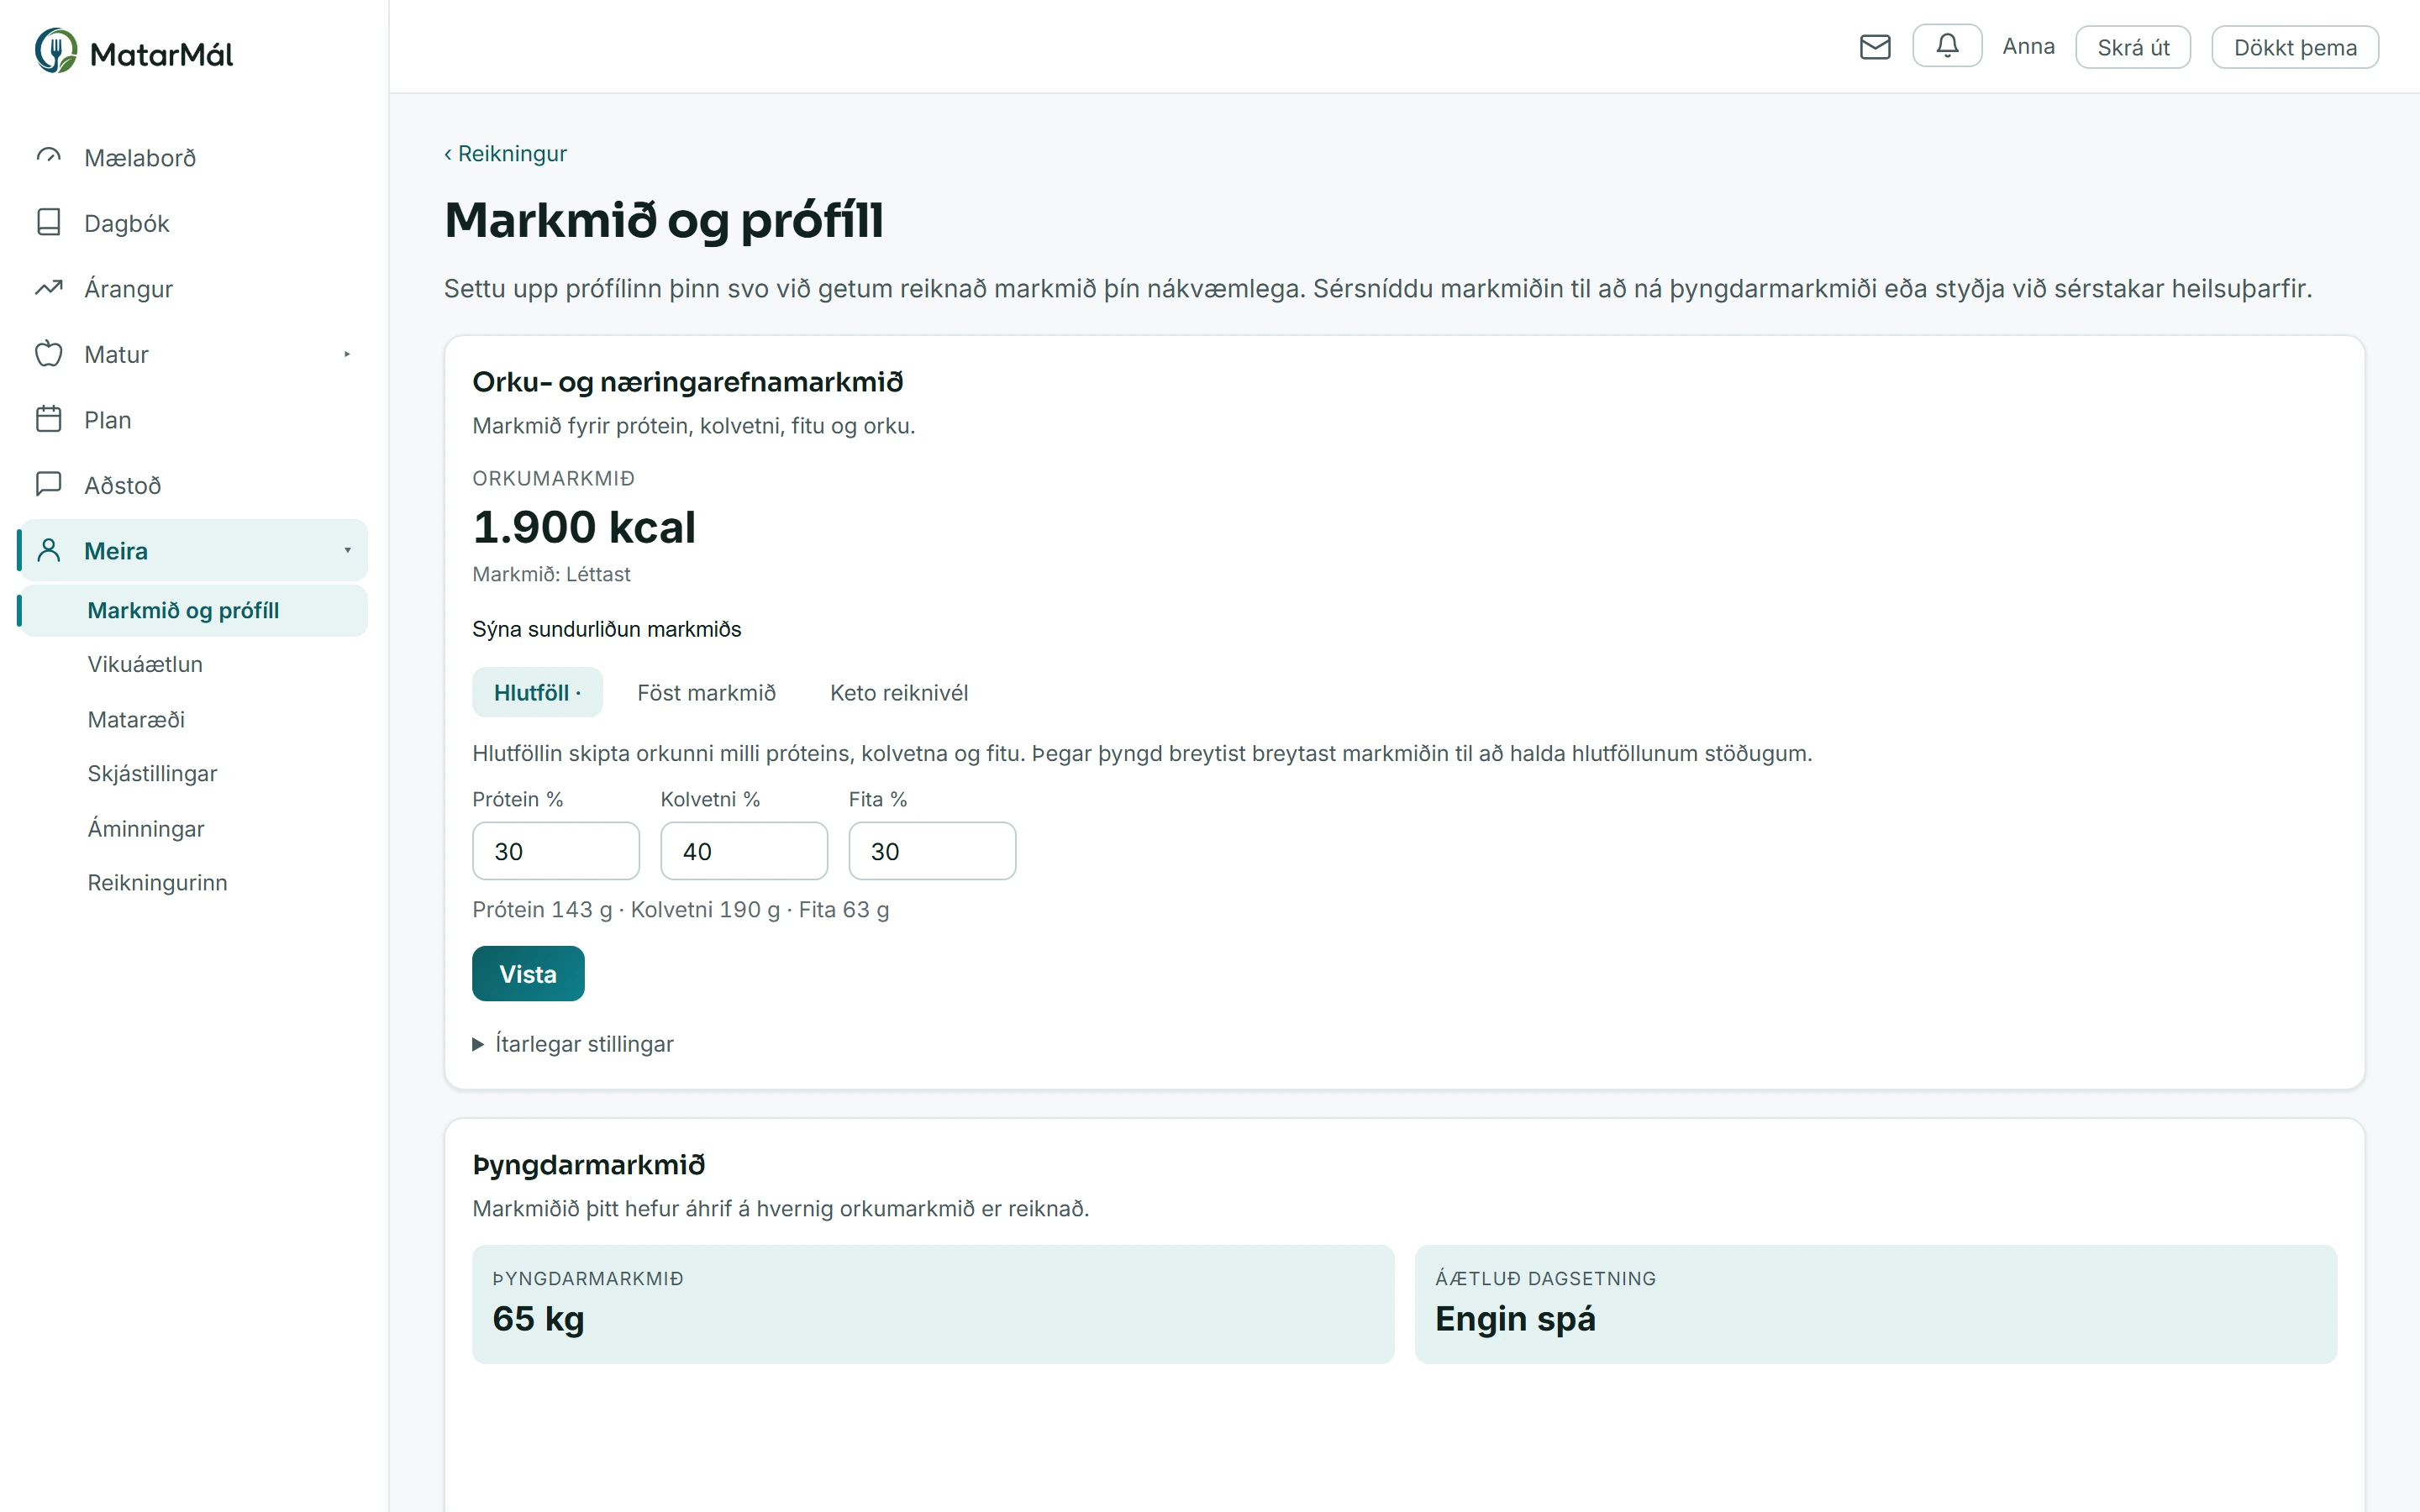
Task: Click the Kolvetni % input field
Action: click(744, 851)
